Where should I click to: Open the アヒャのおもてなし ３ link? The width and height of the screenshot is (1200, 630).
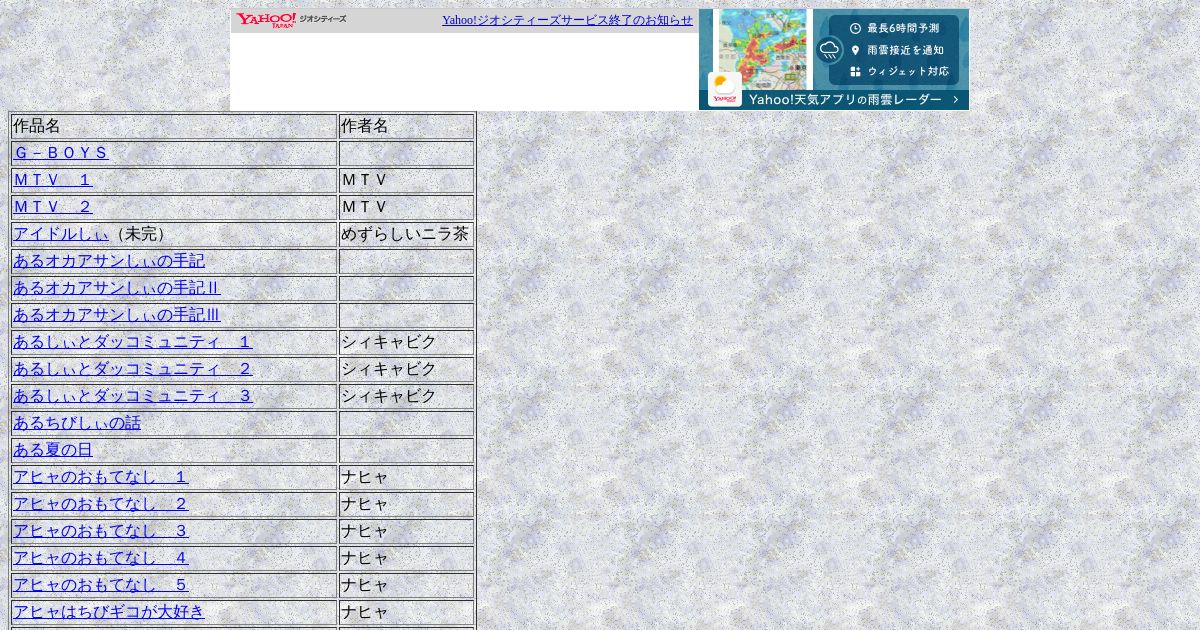[101, 531]
